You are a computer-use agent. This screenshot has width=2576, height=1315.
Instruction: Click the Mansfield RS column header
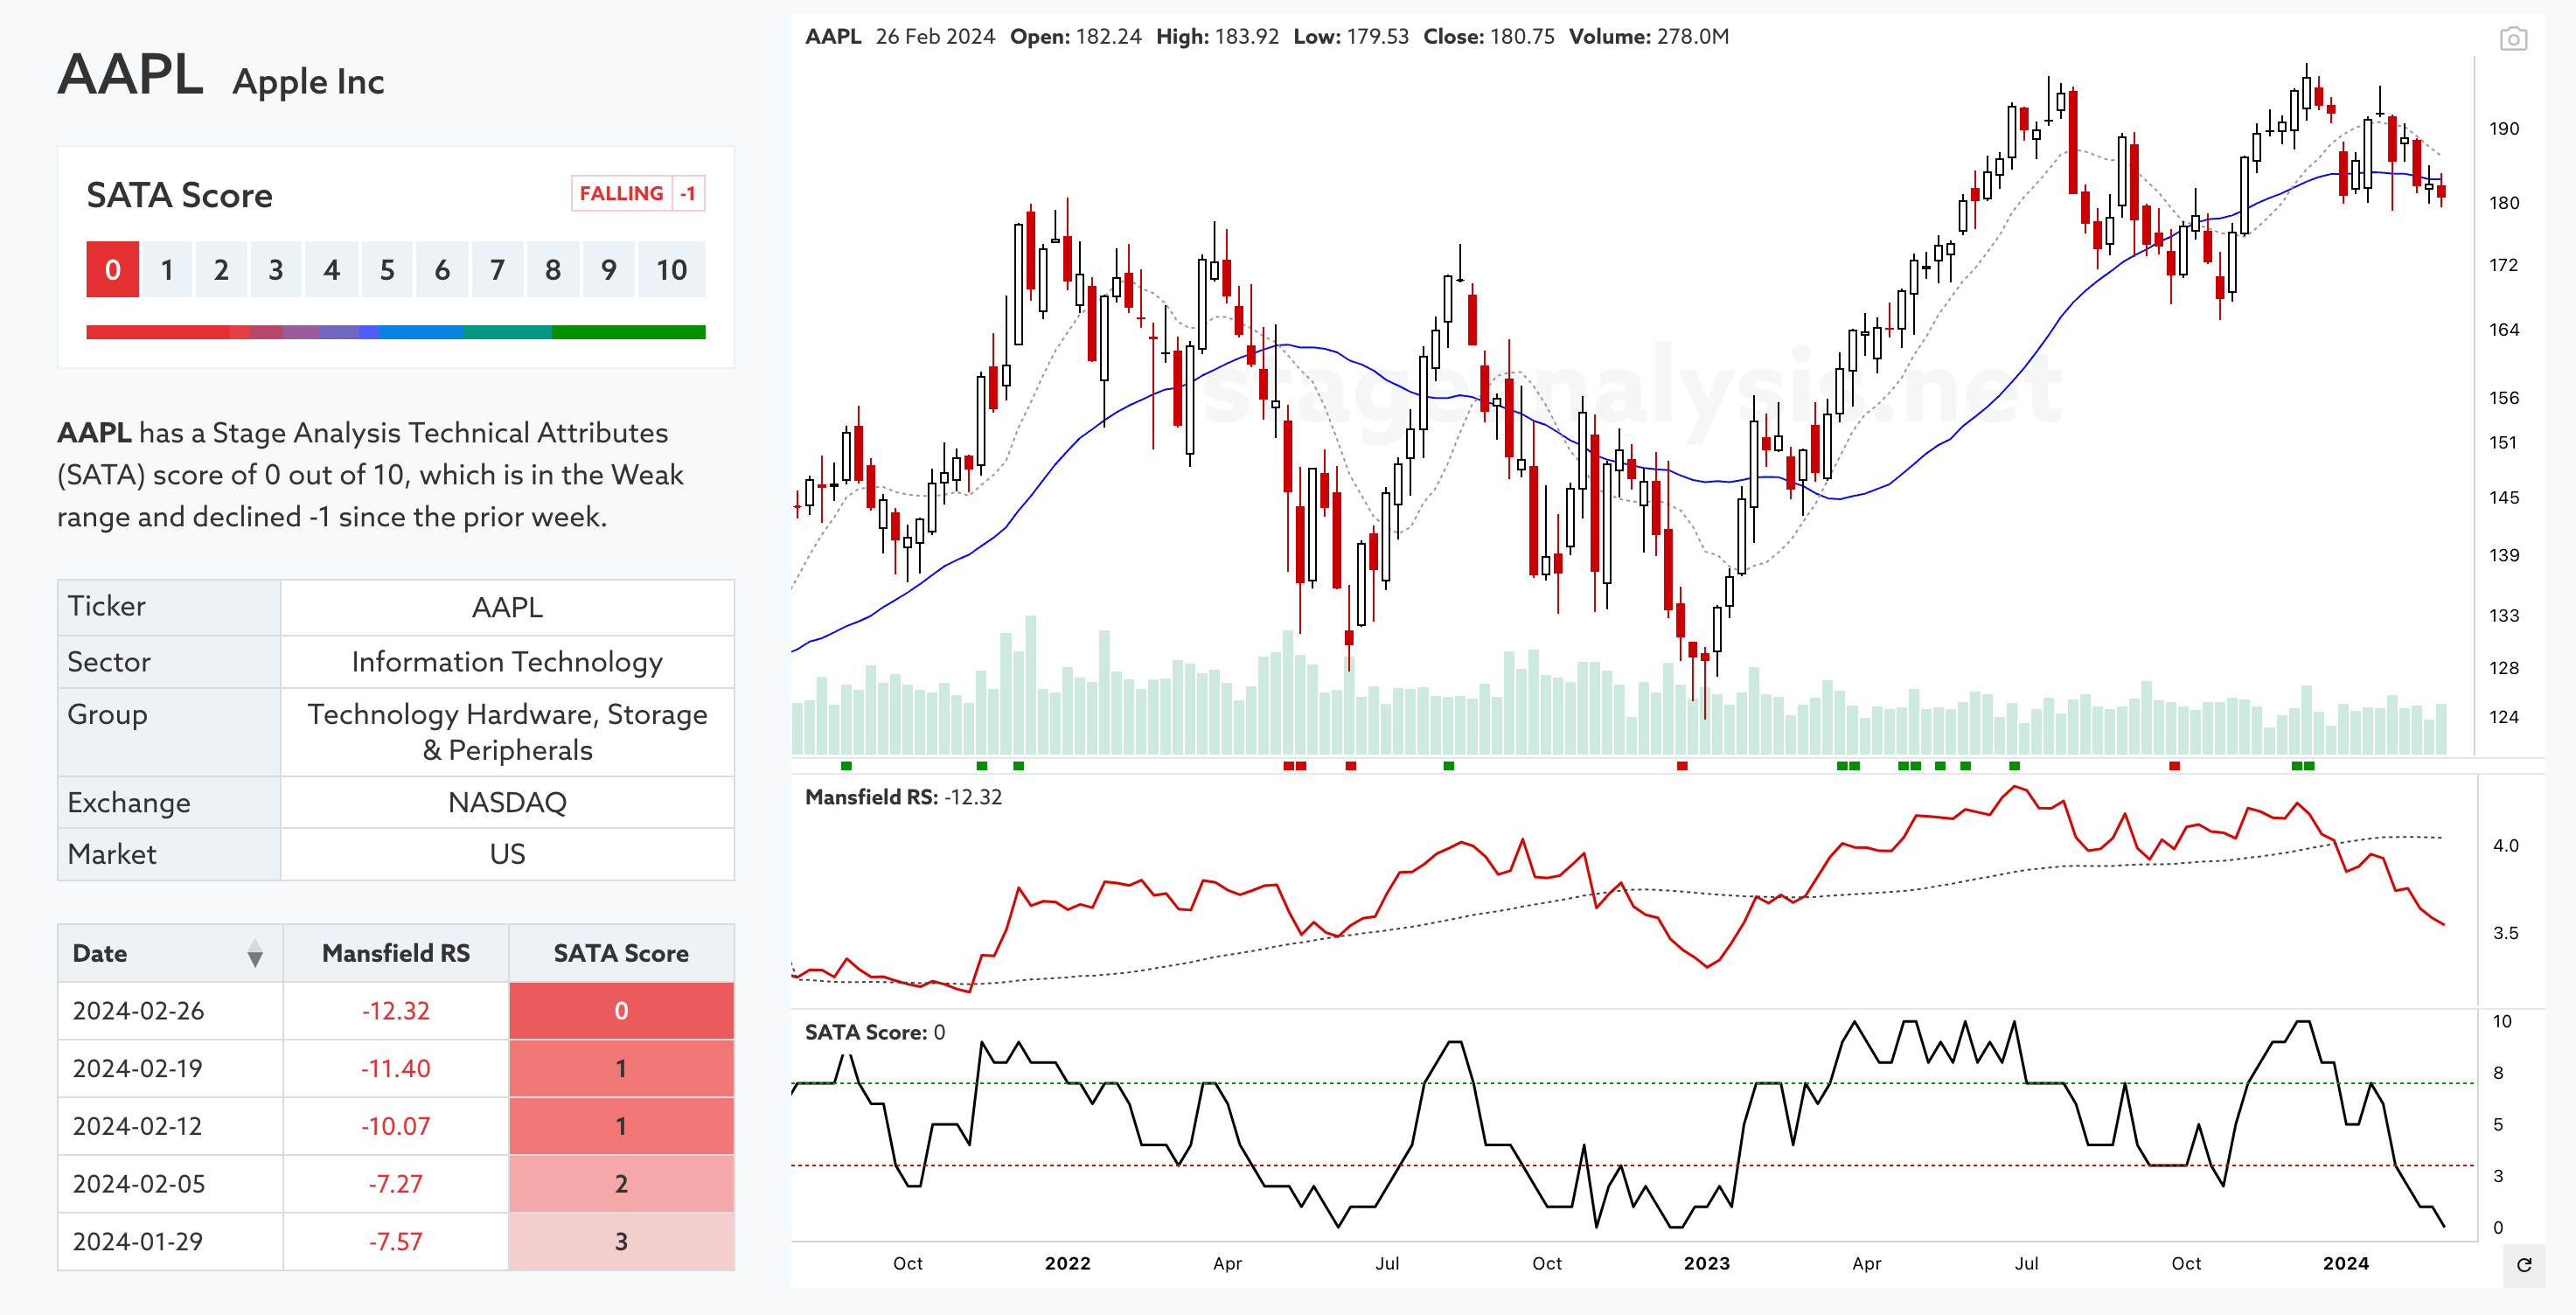pyautogui.click(x=396, y=953)
